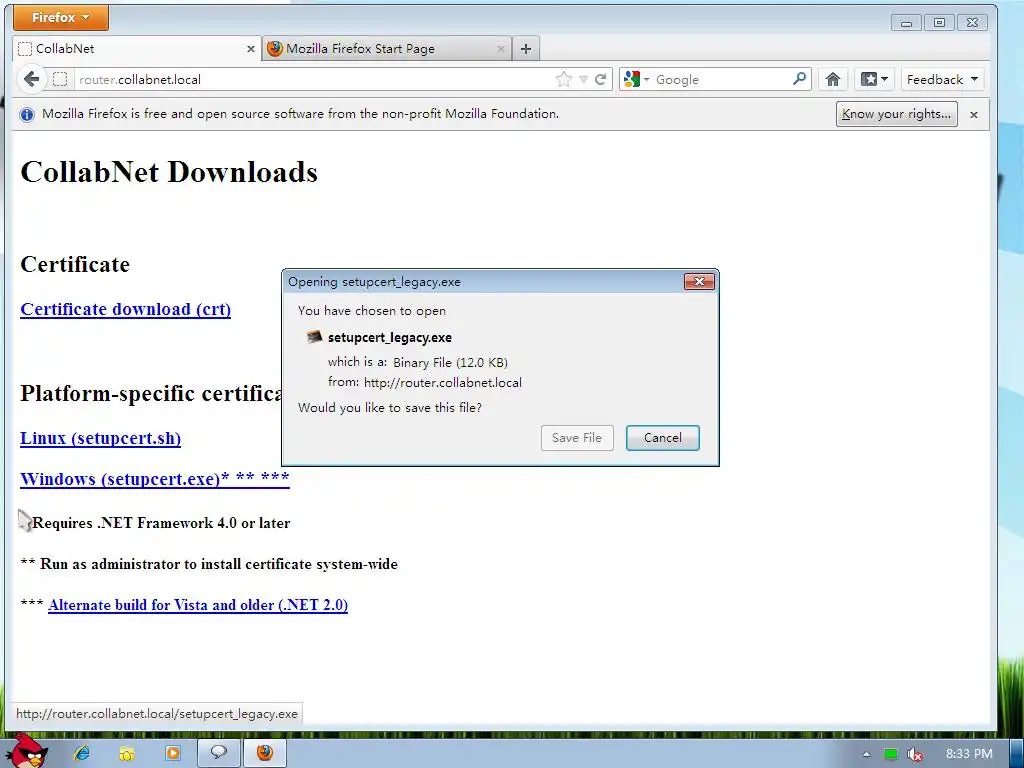
Task: Cancel the setupcert_legacy.exe download
Action: [663, 438]
